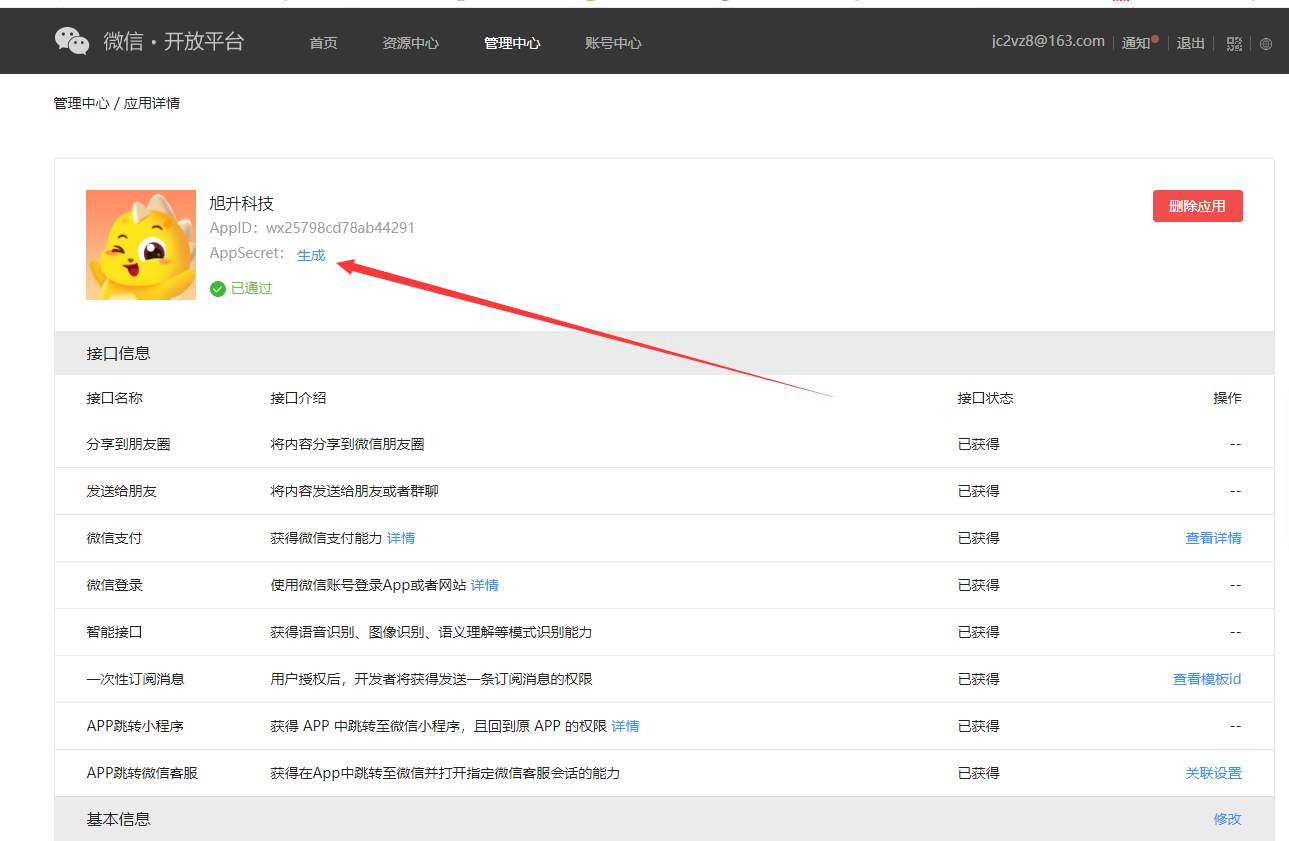Select the 微信登录 interface name
Image resolution: width=1289 pixels, height=841 pixels.
(x=115, y=585)
